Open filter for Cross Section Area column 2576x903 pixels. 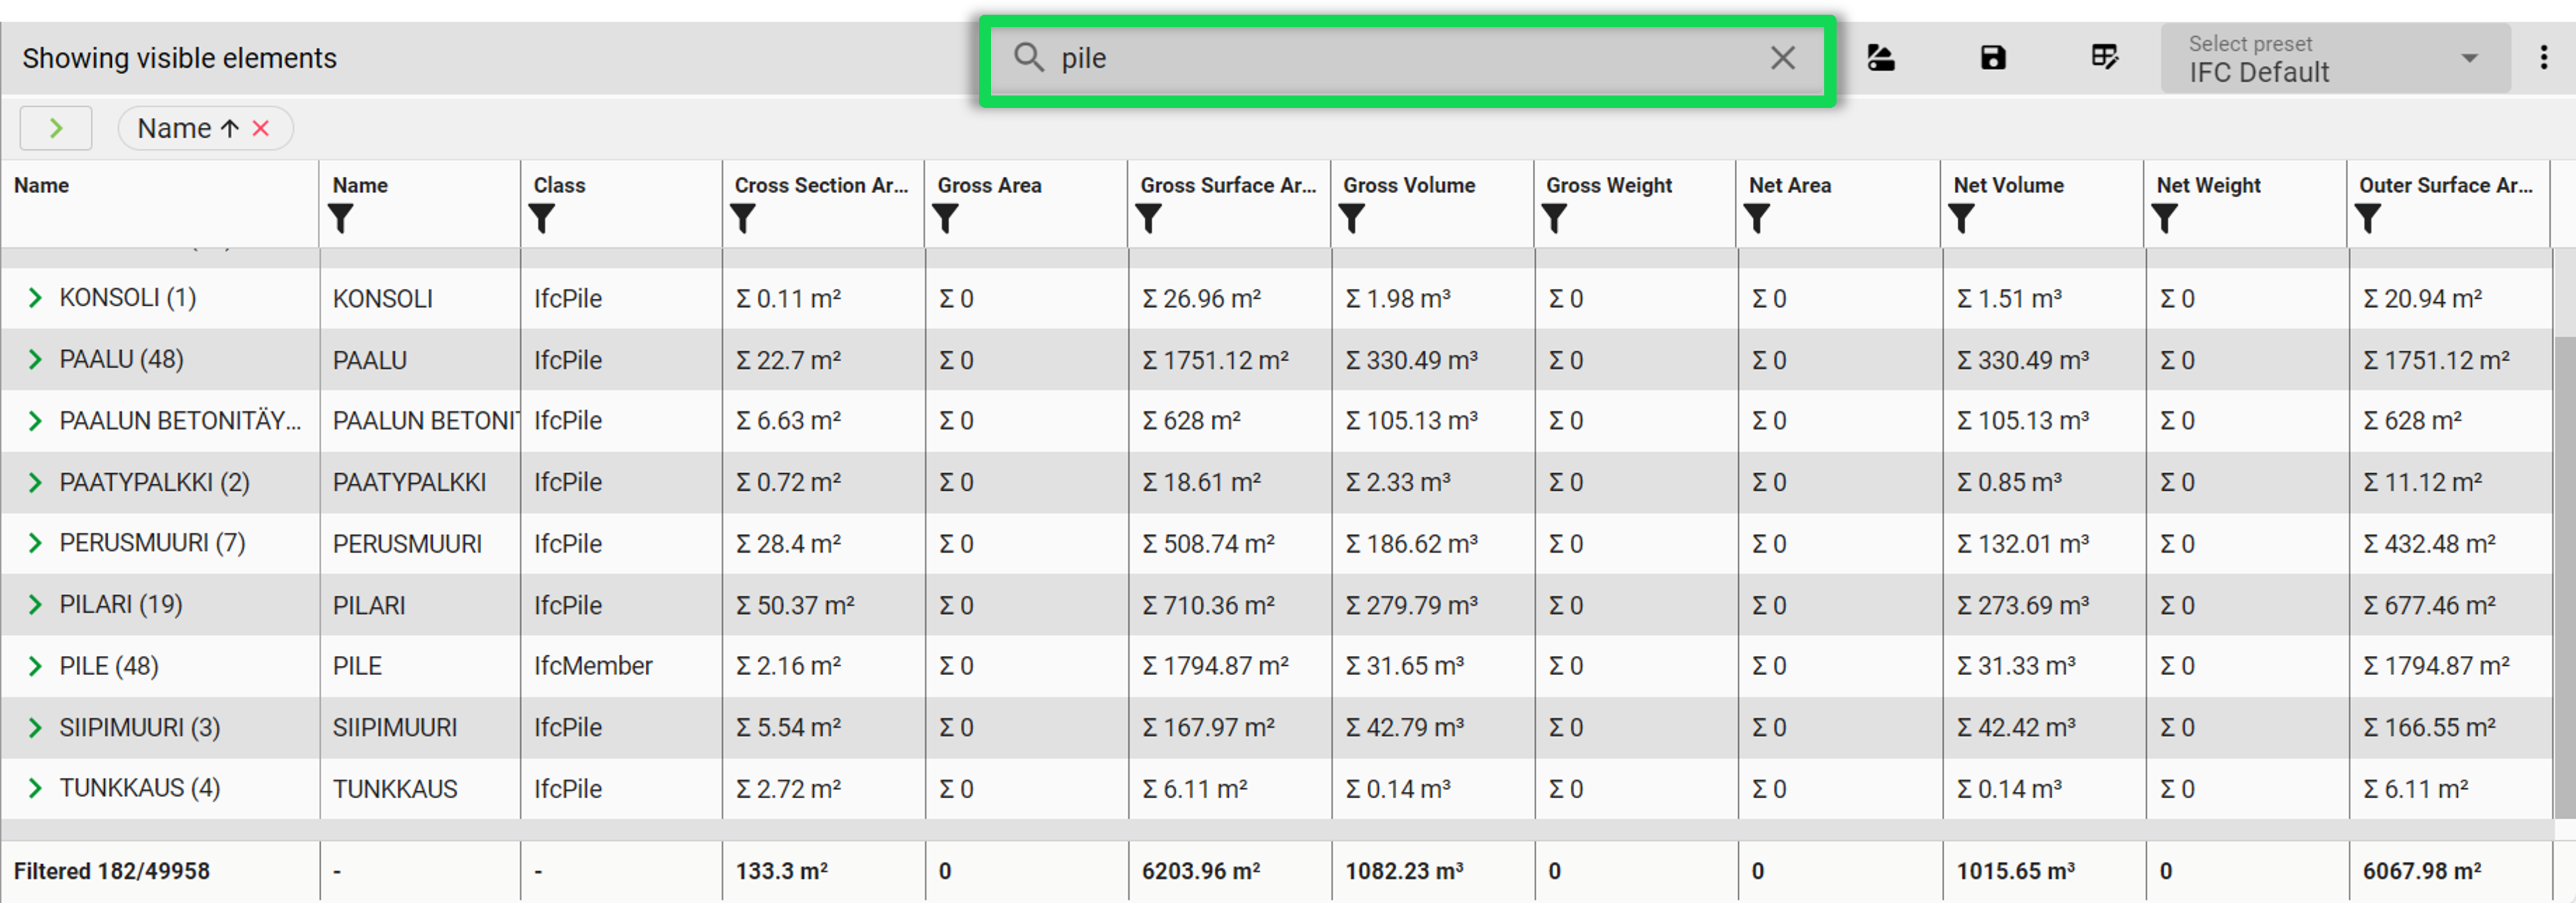[x=743, y=218]
